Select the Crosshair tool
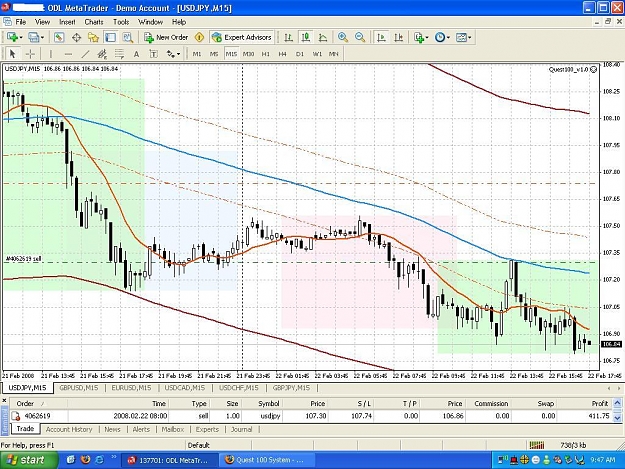The height and width of the screenshot is (469, 625). [30, 54]
